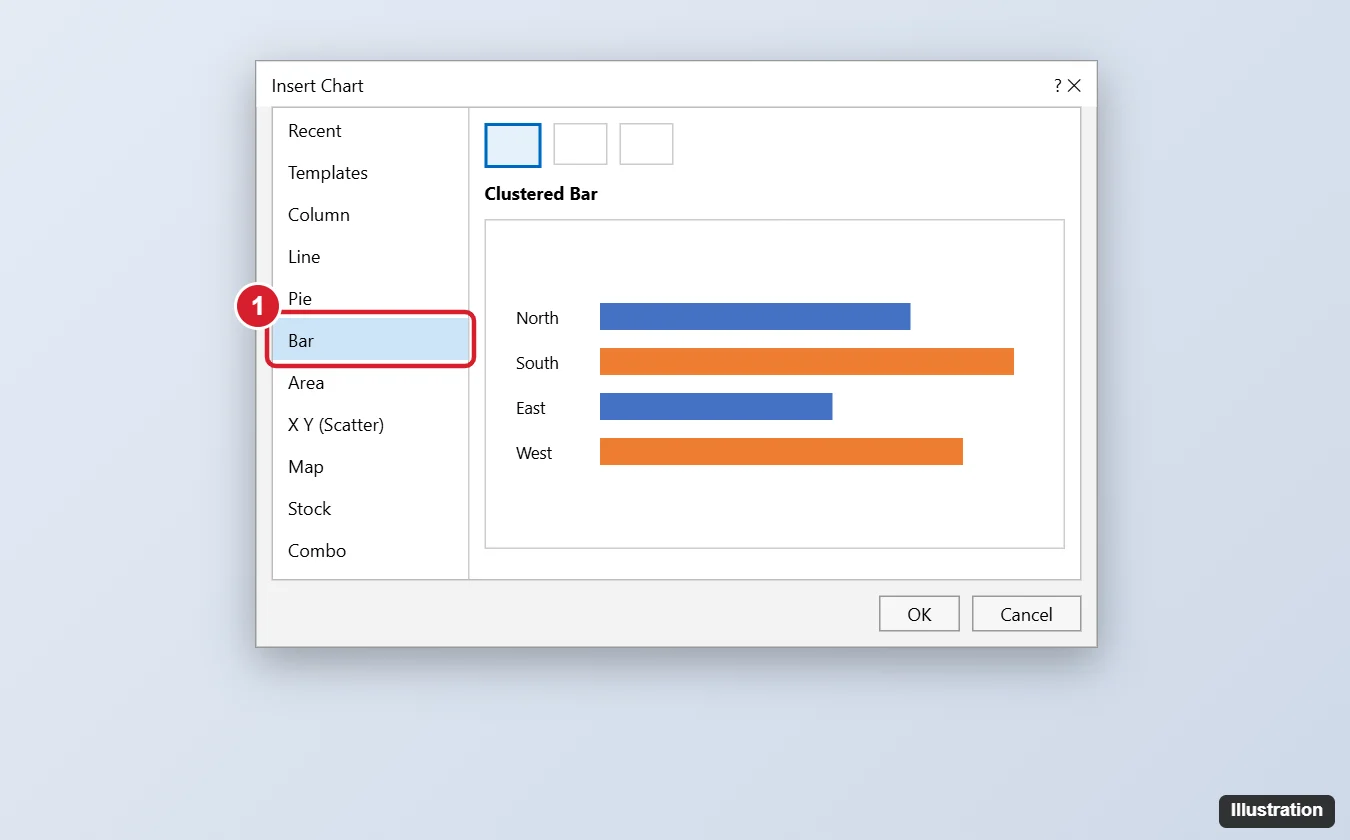Viewport: 1350px width, 840px height.
Task: Confirm with the OK button
Action: 919,614
